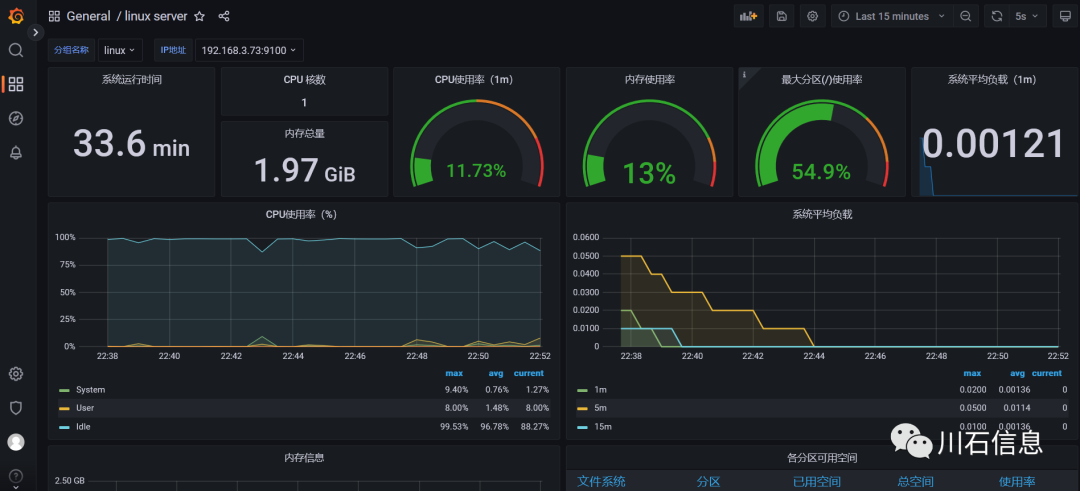Click the 1.97 GiB memory total value
The width and height of the screenshot is (1080, 491).
point(304,169)
